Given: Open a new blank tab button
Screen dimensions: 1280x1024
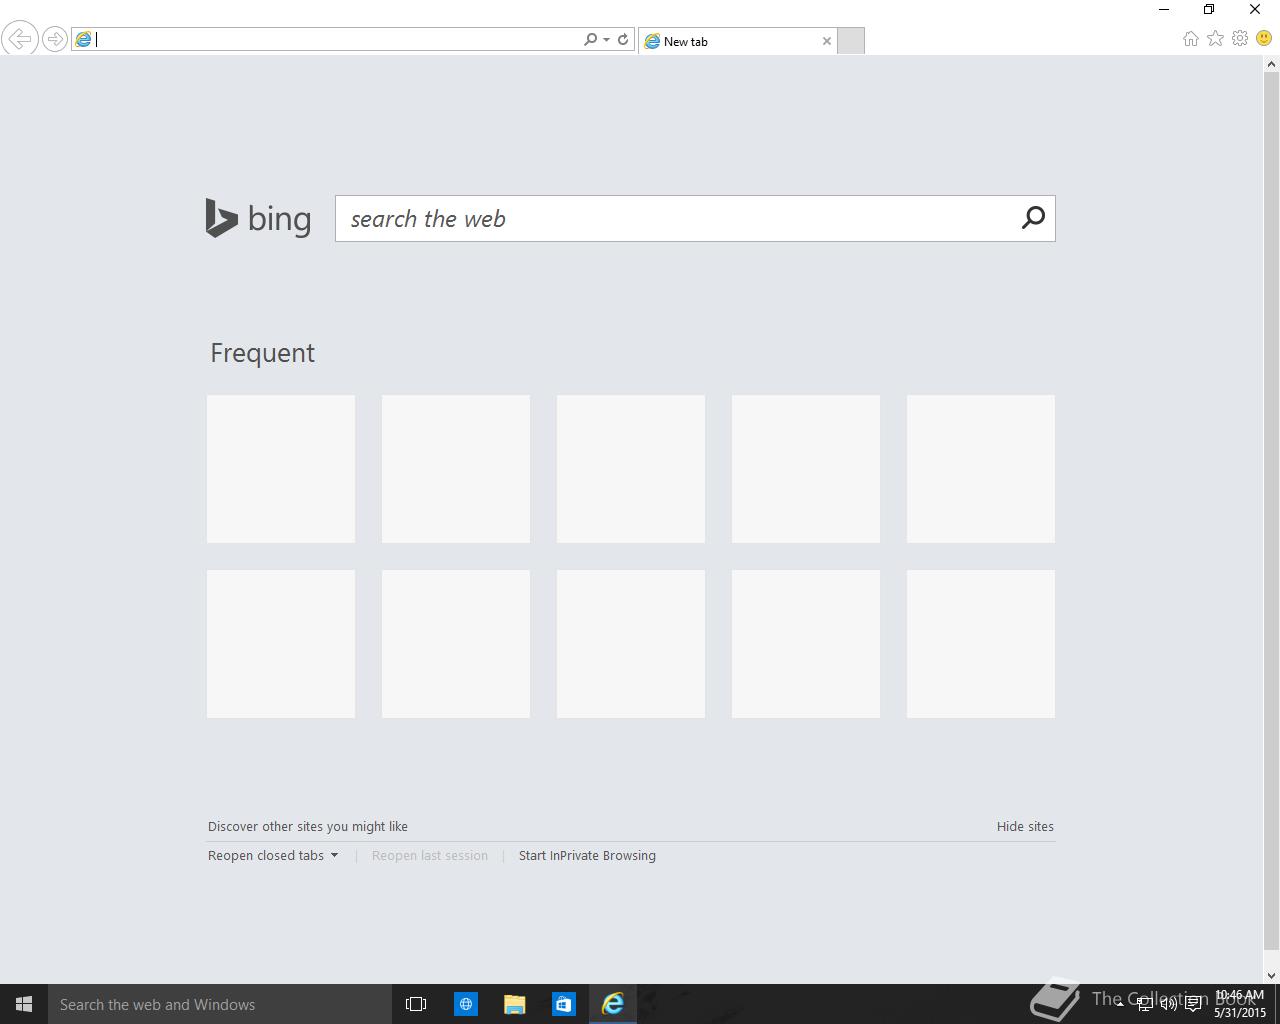Looking at the screenshot, I should tap(850, 41).
